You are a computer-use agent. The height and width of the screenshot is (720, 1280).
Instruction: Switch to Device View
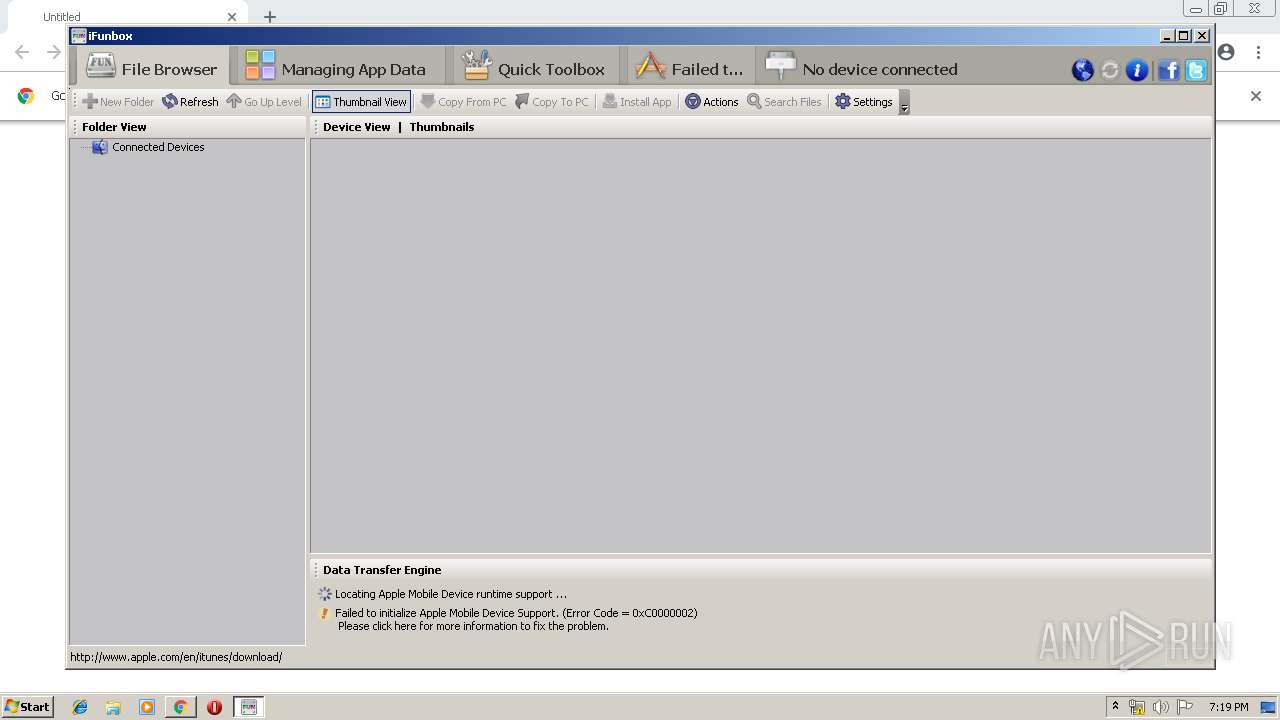click(x=357, y=127)
